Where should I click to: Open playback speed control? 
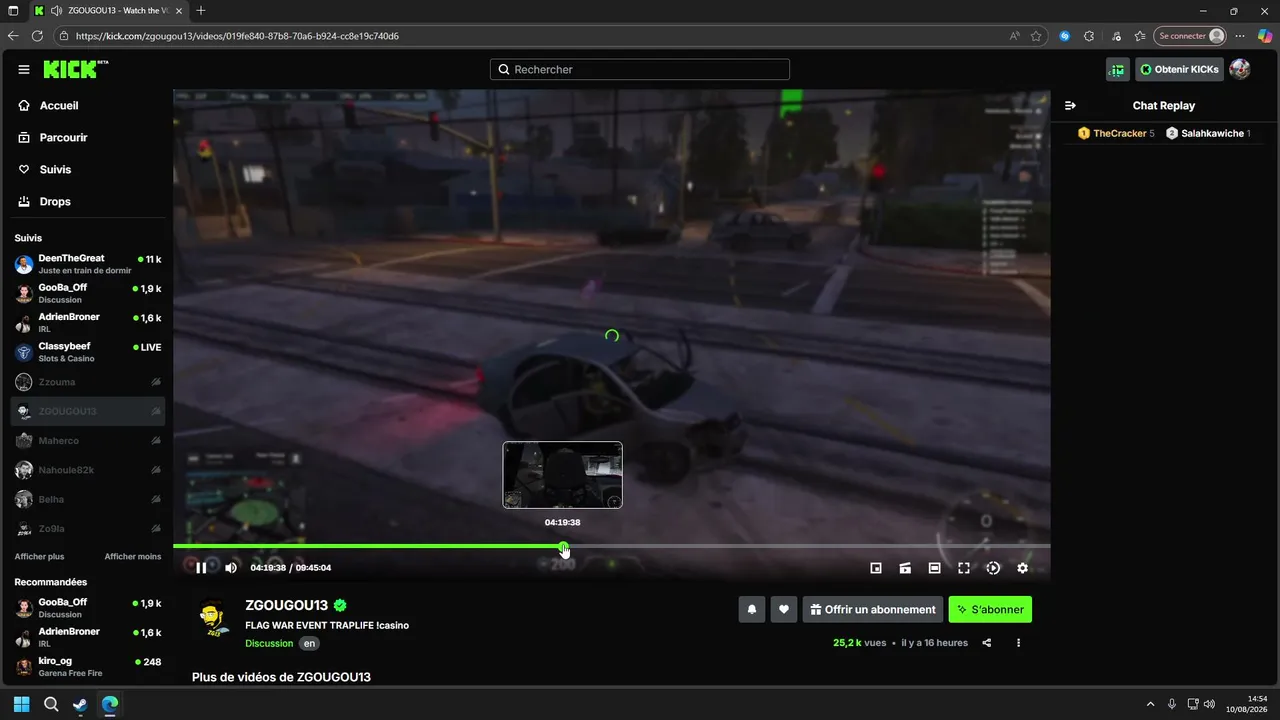[993, 568]
